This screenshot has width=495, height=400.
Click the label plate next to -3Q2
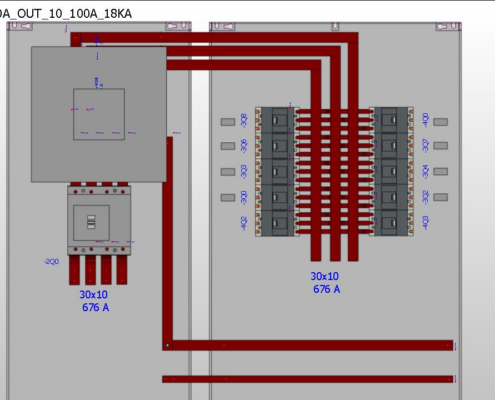coord(440,197)
